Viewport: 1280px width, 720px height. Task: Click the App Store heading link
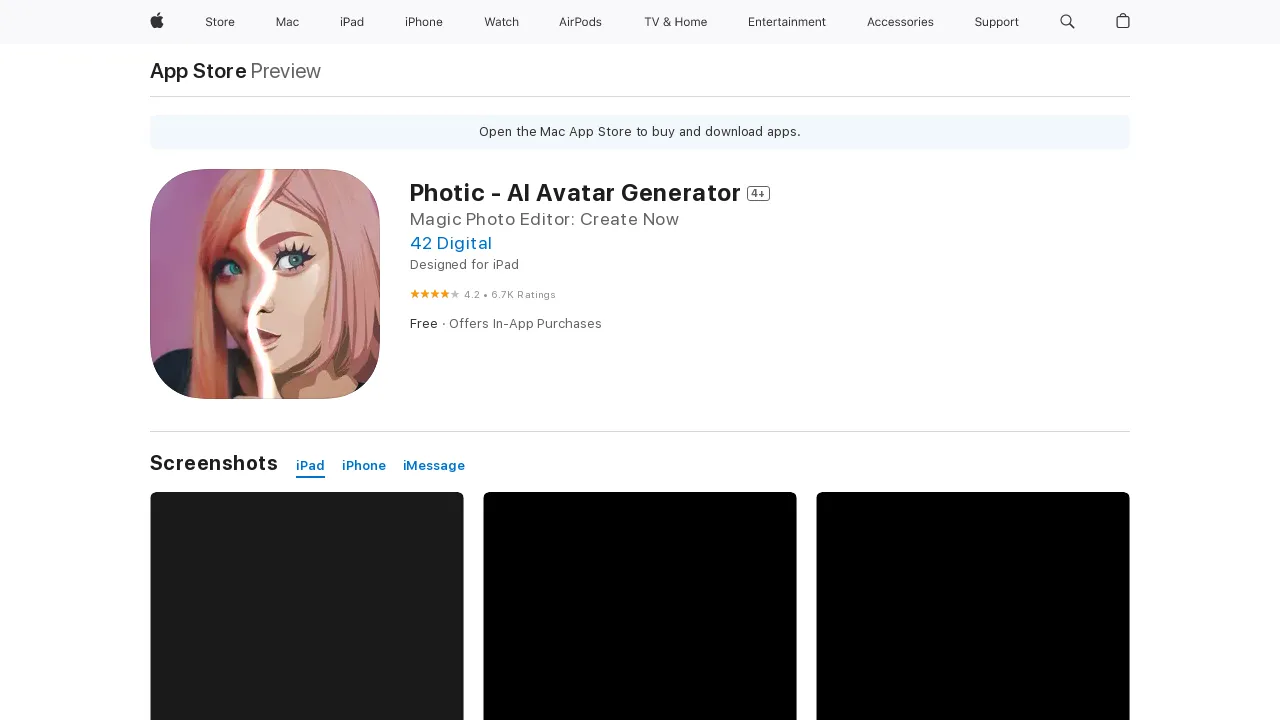pyautogui.click(x=197, y=71)
